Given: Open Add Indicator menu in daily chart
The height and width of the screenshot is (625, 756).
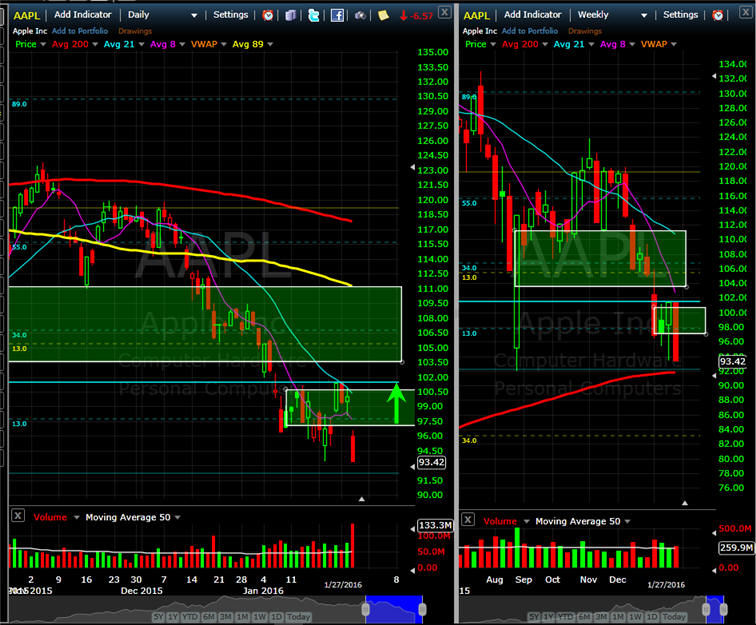Looking at the screenshot, I should [85, 15].
